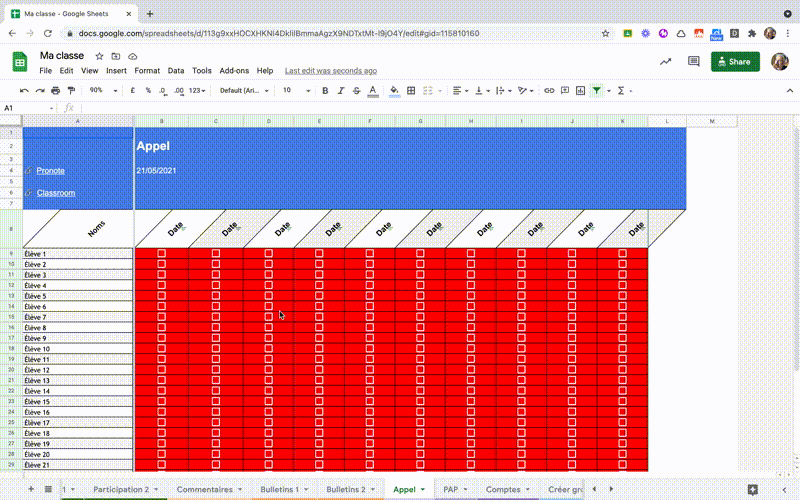
Task: Open the Default (Arial) font family dropdown
Action: point(244,90)
